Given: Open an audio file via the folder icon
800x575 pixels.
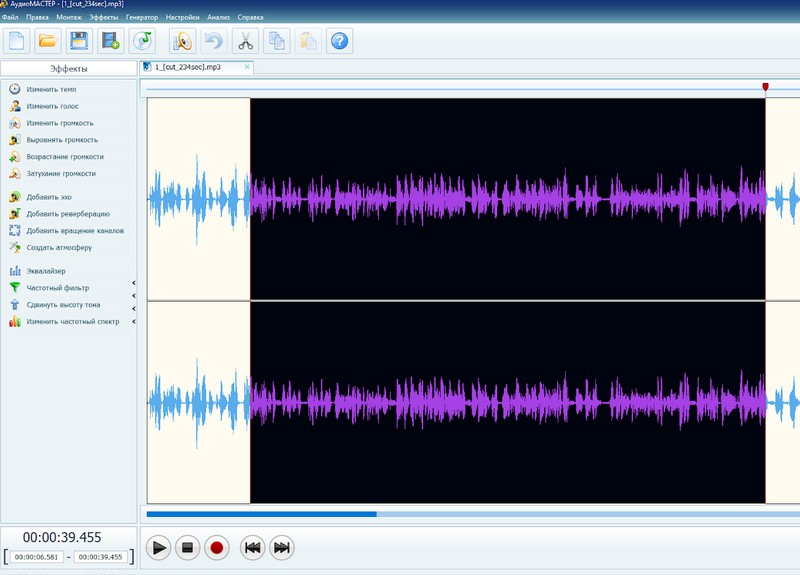Looking at the screenshot, I should pos(47,40).
